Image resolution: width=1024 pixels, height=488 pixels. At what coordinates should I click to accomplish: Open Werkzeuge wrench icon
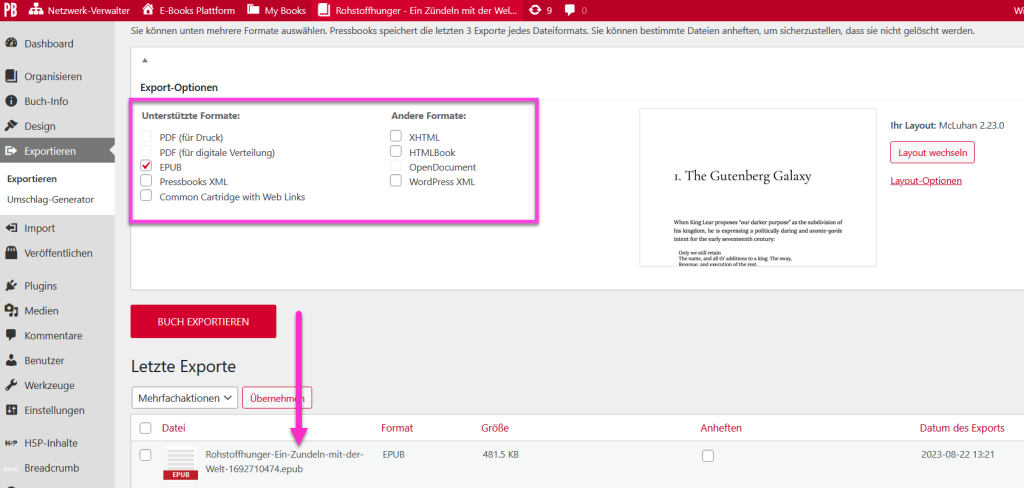pyautogui.click(x=12, y=385)
